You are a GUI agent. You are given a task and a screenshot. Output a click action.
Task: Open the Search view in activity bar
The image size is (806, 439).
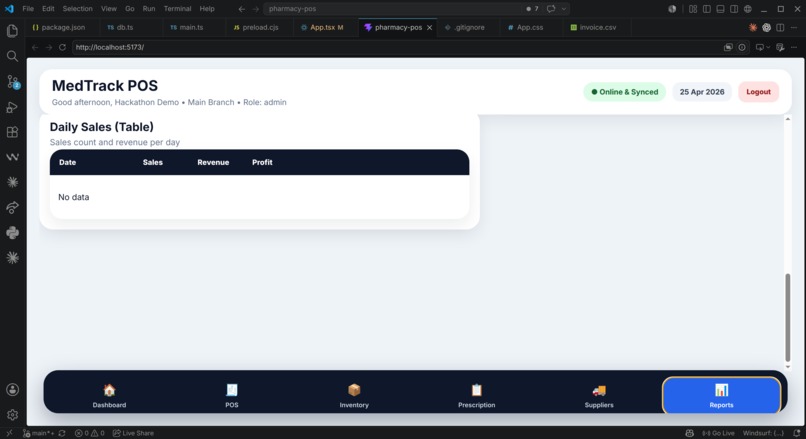12,56
